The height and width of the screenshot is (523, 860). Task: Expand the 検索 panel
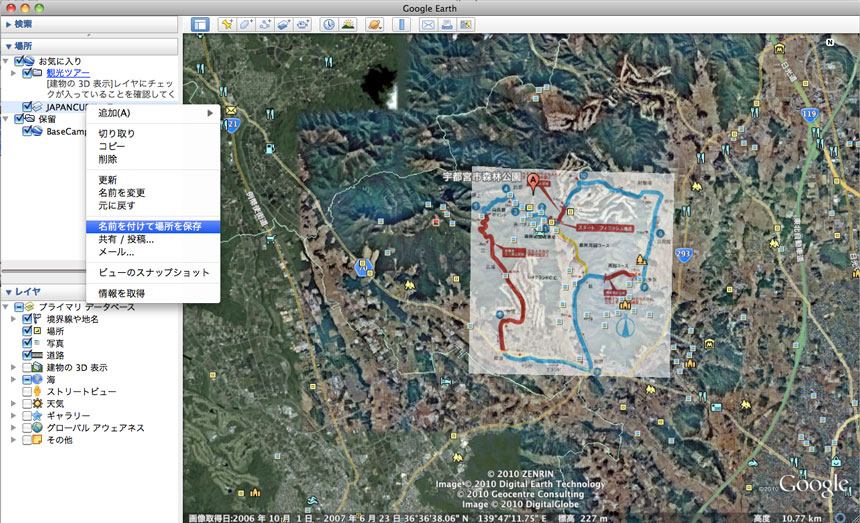tap(8, 24)
